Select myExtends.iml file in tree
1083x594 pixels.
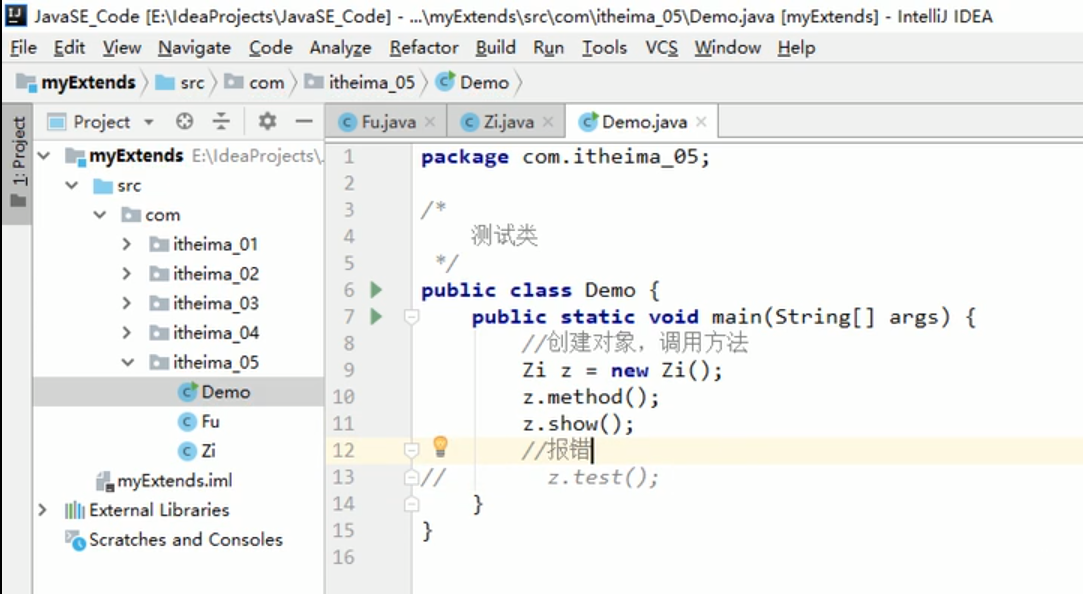click(x=174, y=481)
